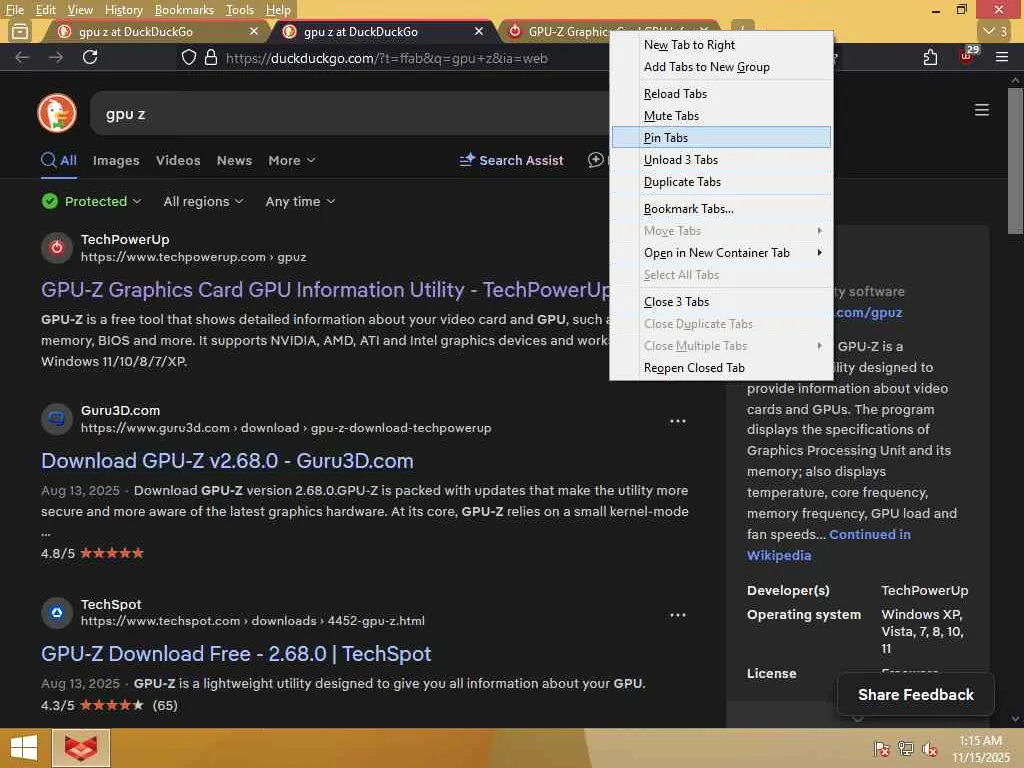This screenshot has width=1024, height=768.
Task: Open the uBlock Origin extension icon
Action: pos(967,56)
